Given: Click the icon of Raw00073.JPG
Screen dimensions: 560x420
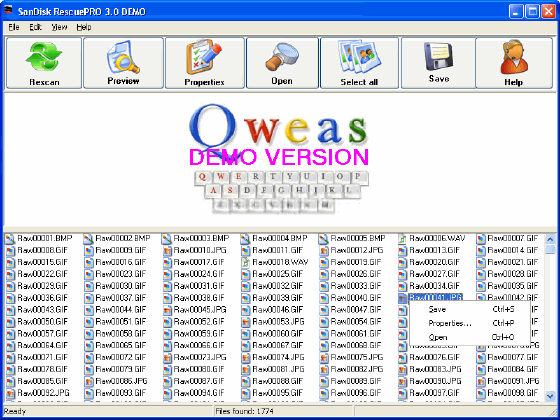Looking at the screenshot, I should pos(167,358).
